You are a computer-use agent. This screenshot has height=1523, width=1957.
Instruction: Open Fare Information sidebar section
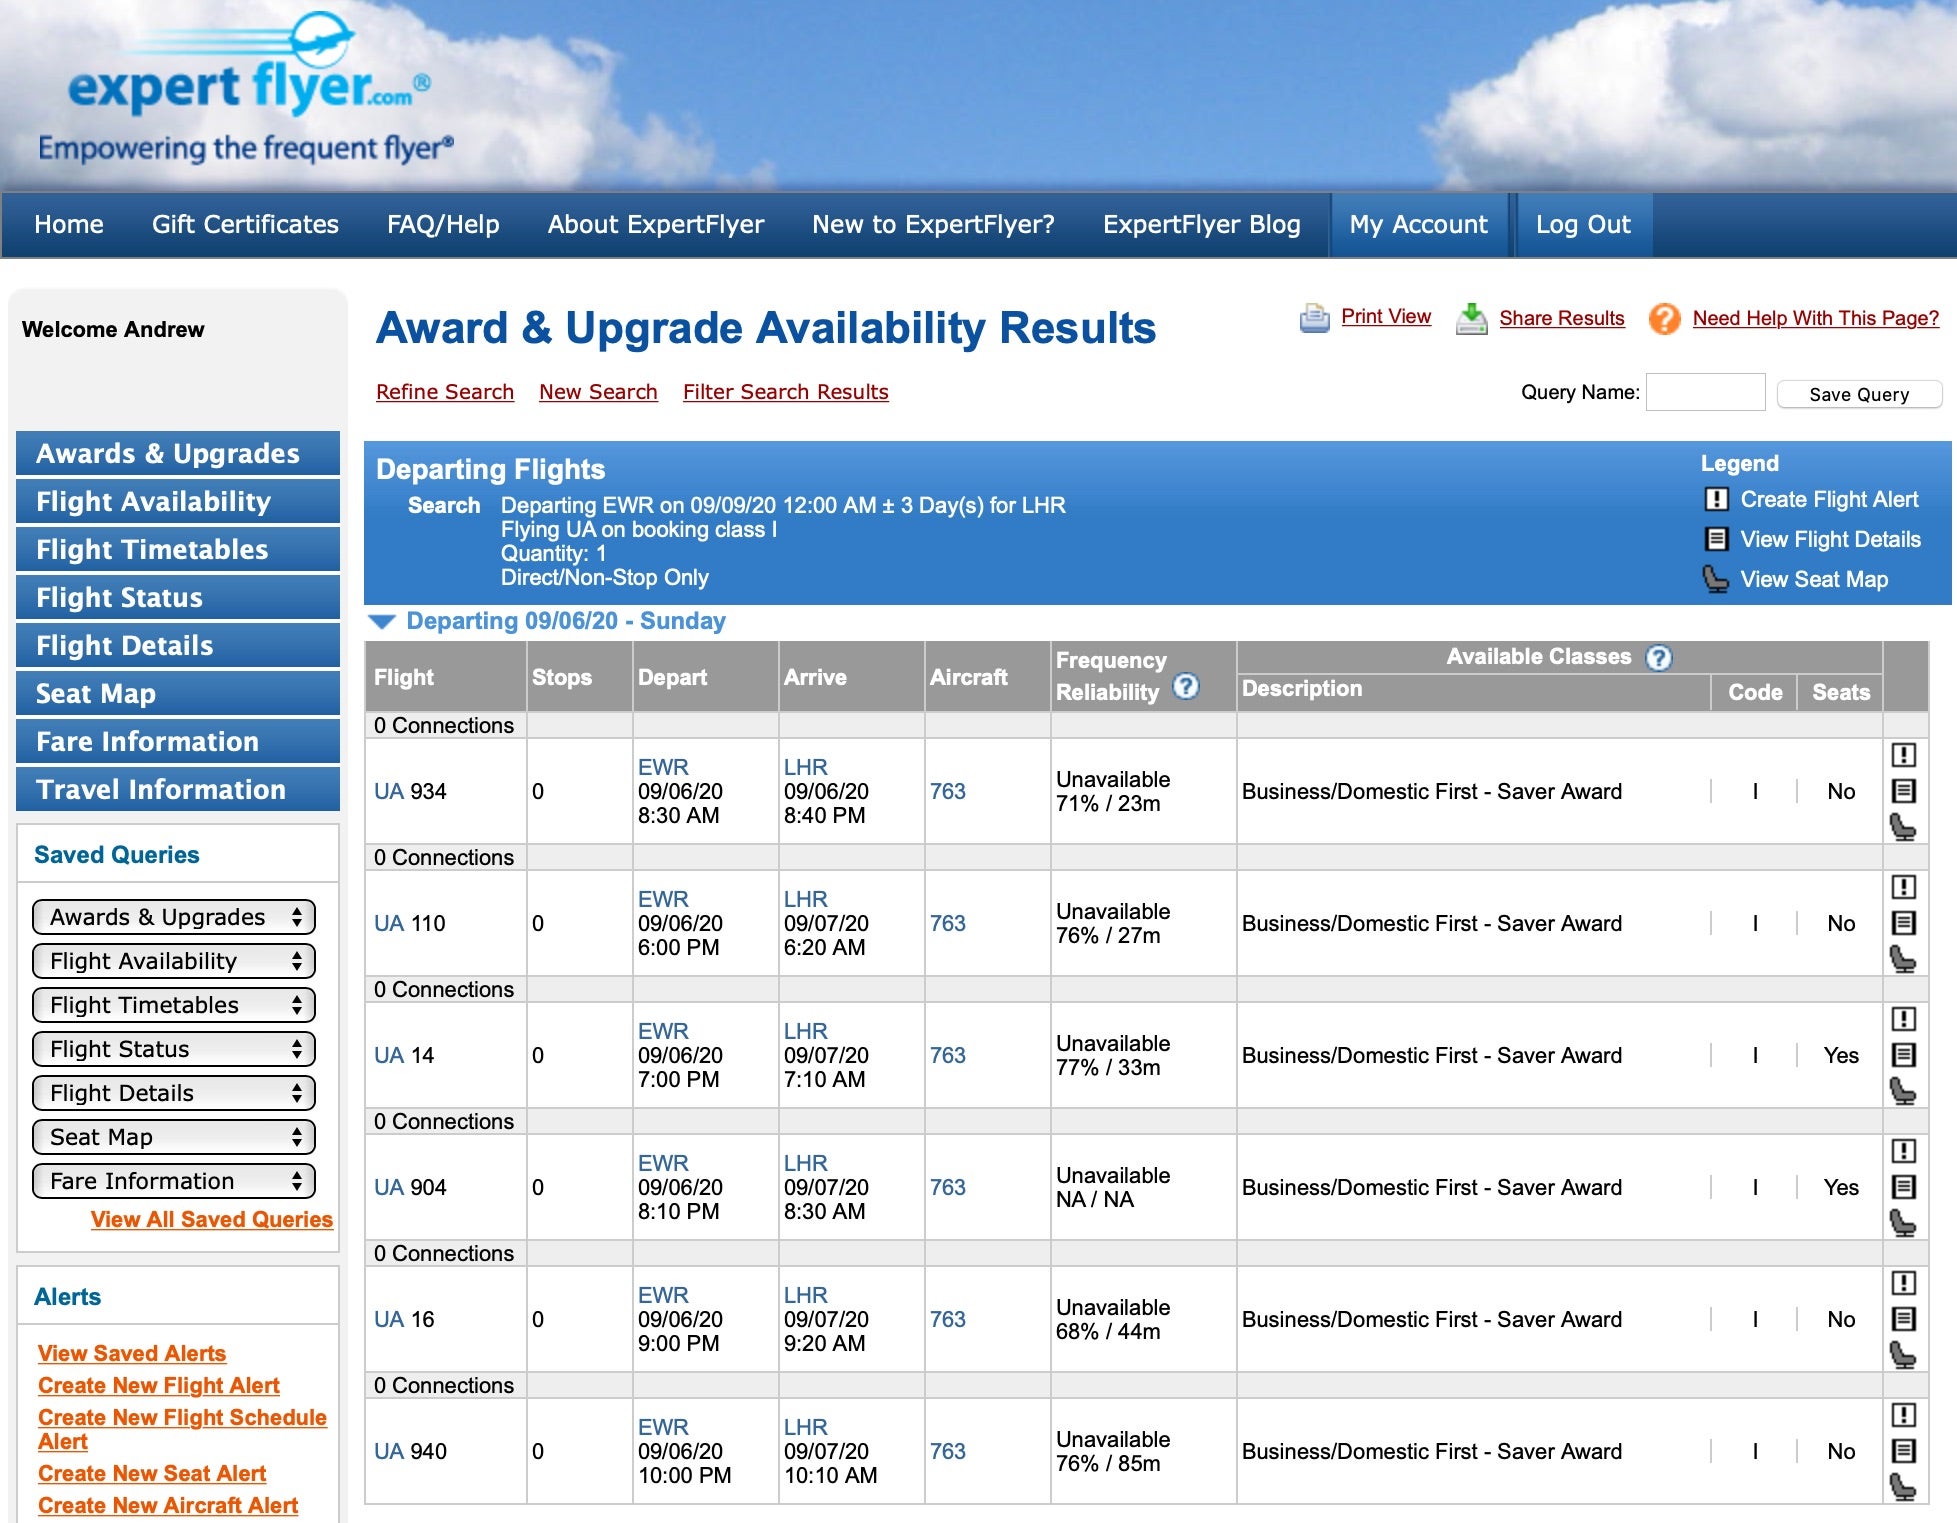tap(178, 741)
